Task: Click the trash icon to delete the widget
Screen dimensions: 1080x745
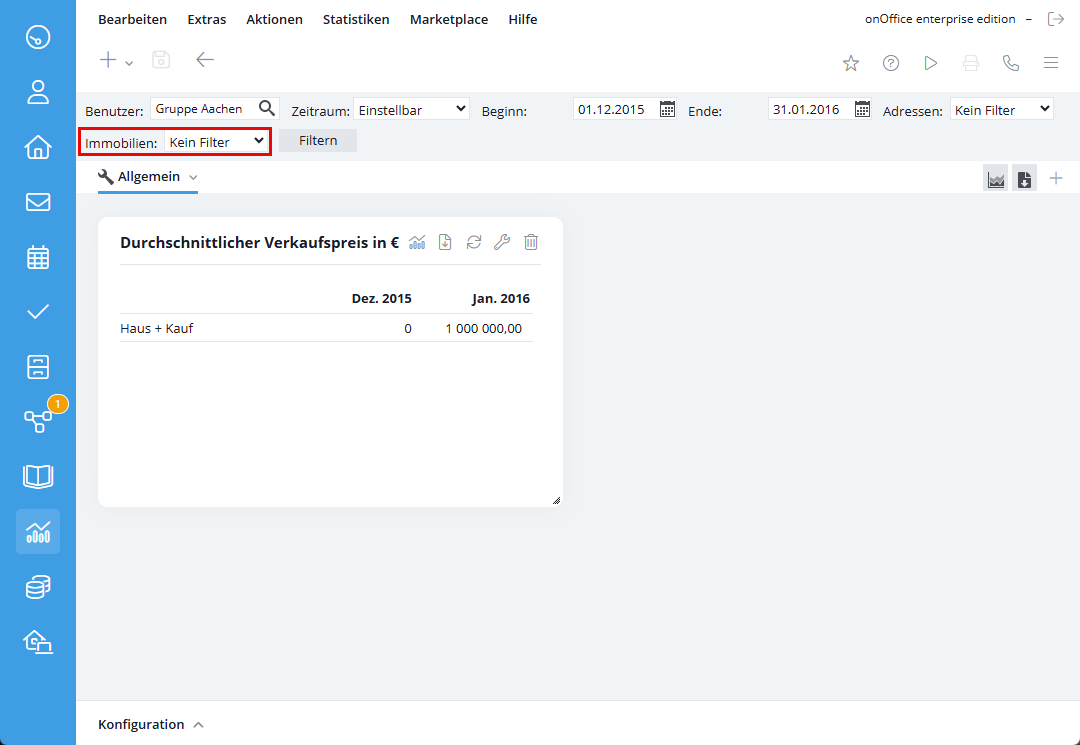Action: (x=531, y=242)
